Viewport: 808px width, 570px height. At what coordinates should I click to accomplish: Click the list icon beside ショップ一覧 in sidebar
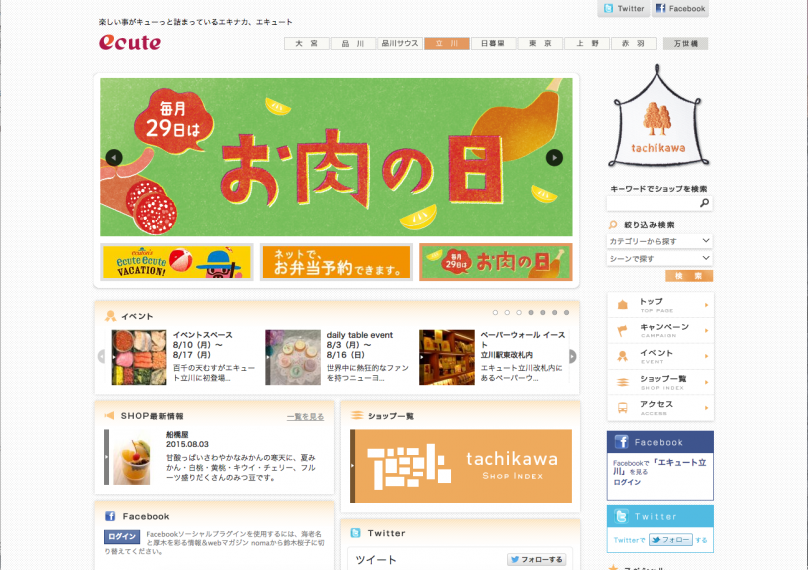pyautogui.click(x=622, y=382)
